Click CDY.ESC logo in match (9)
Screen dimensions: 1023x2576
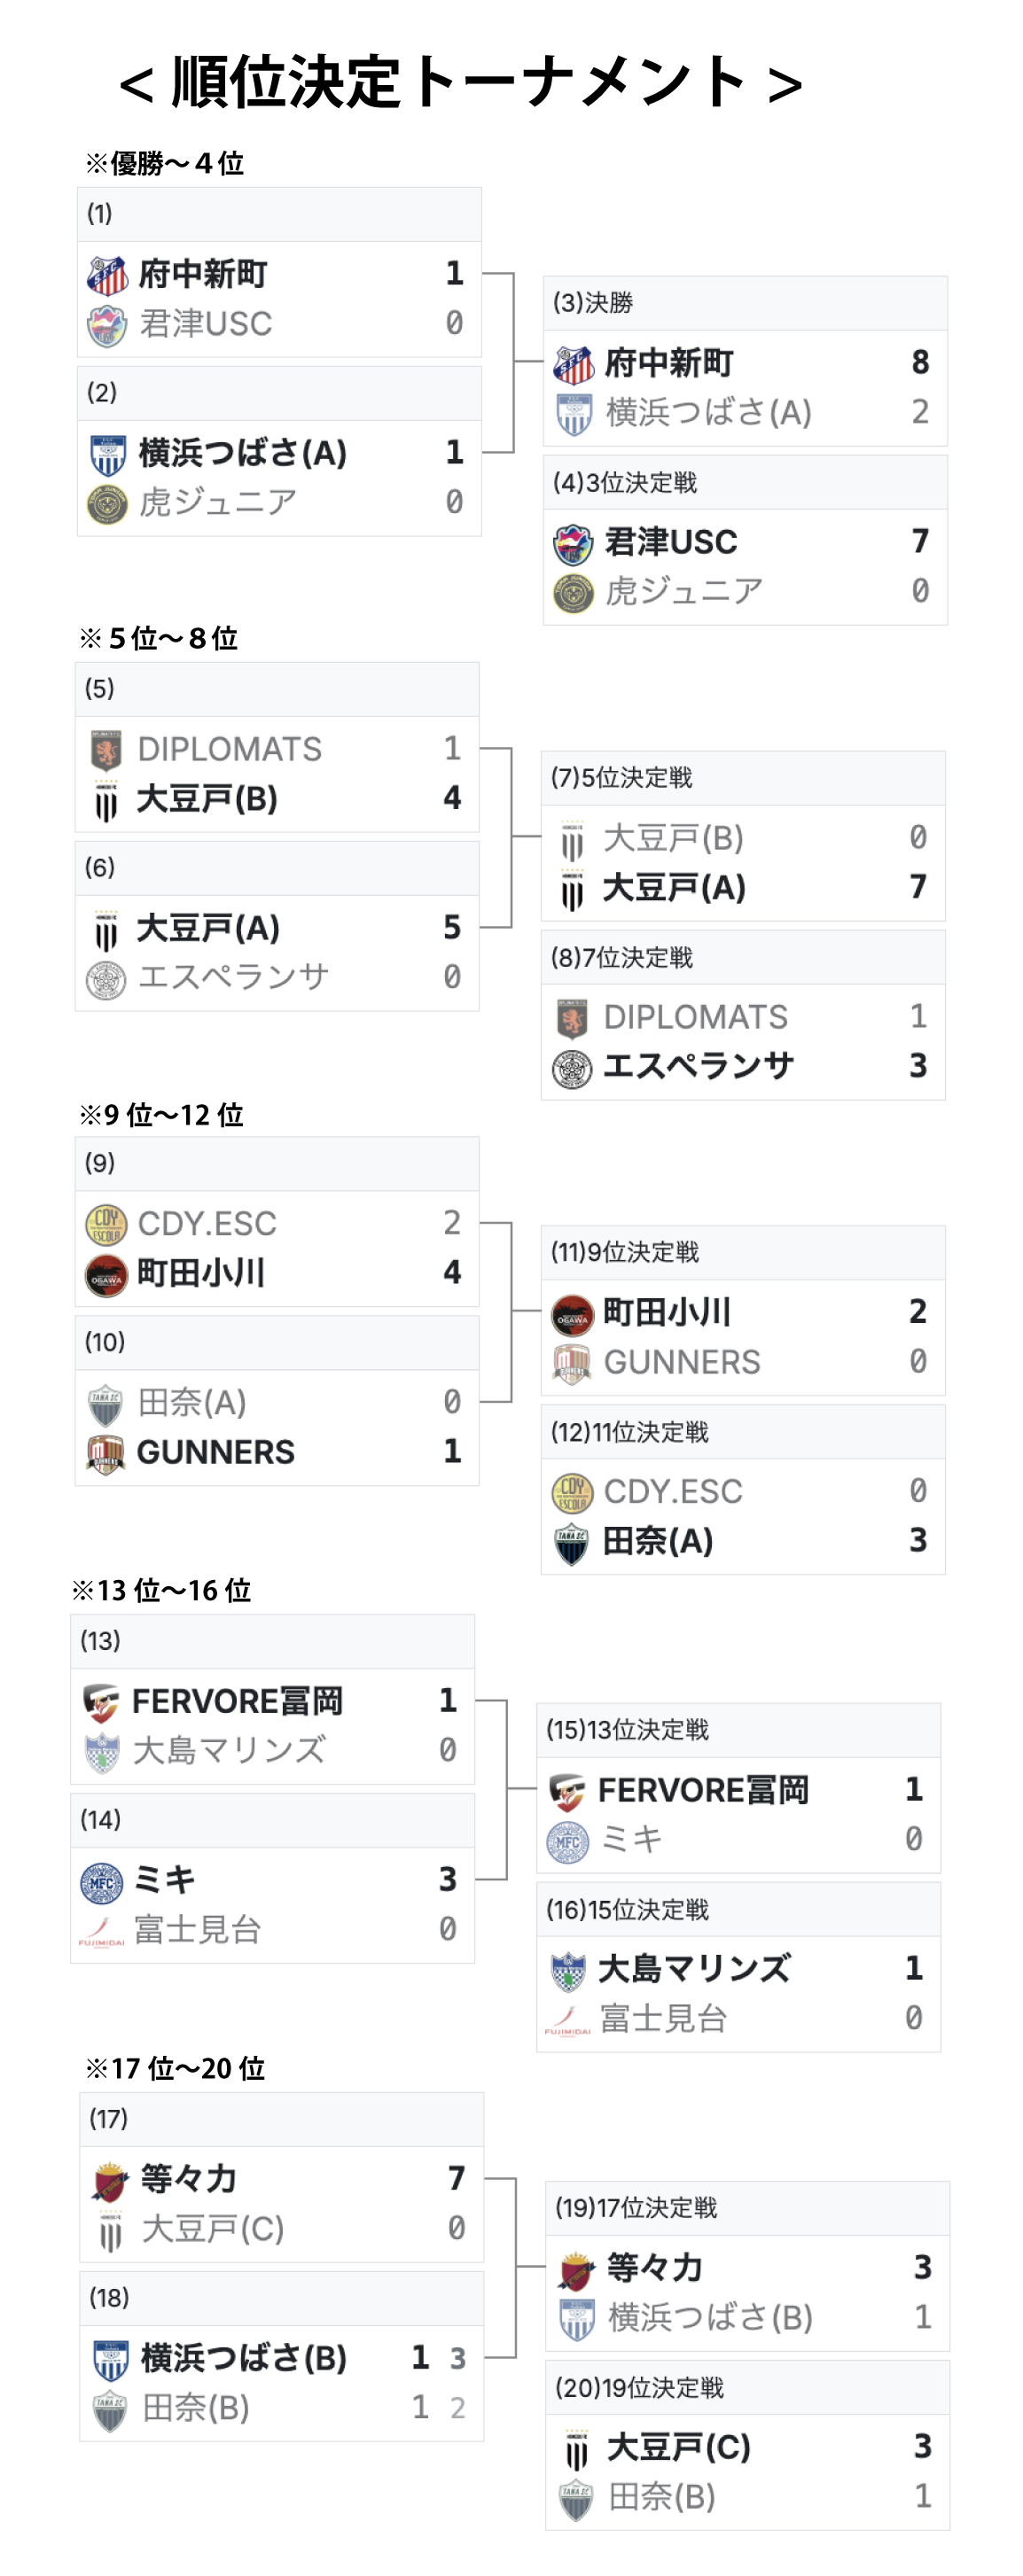(106, 1223)
